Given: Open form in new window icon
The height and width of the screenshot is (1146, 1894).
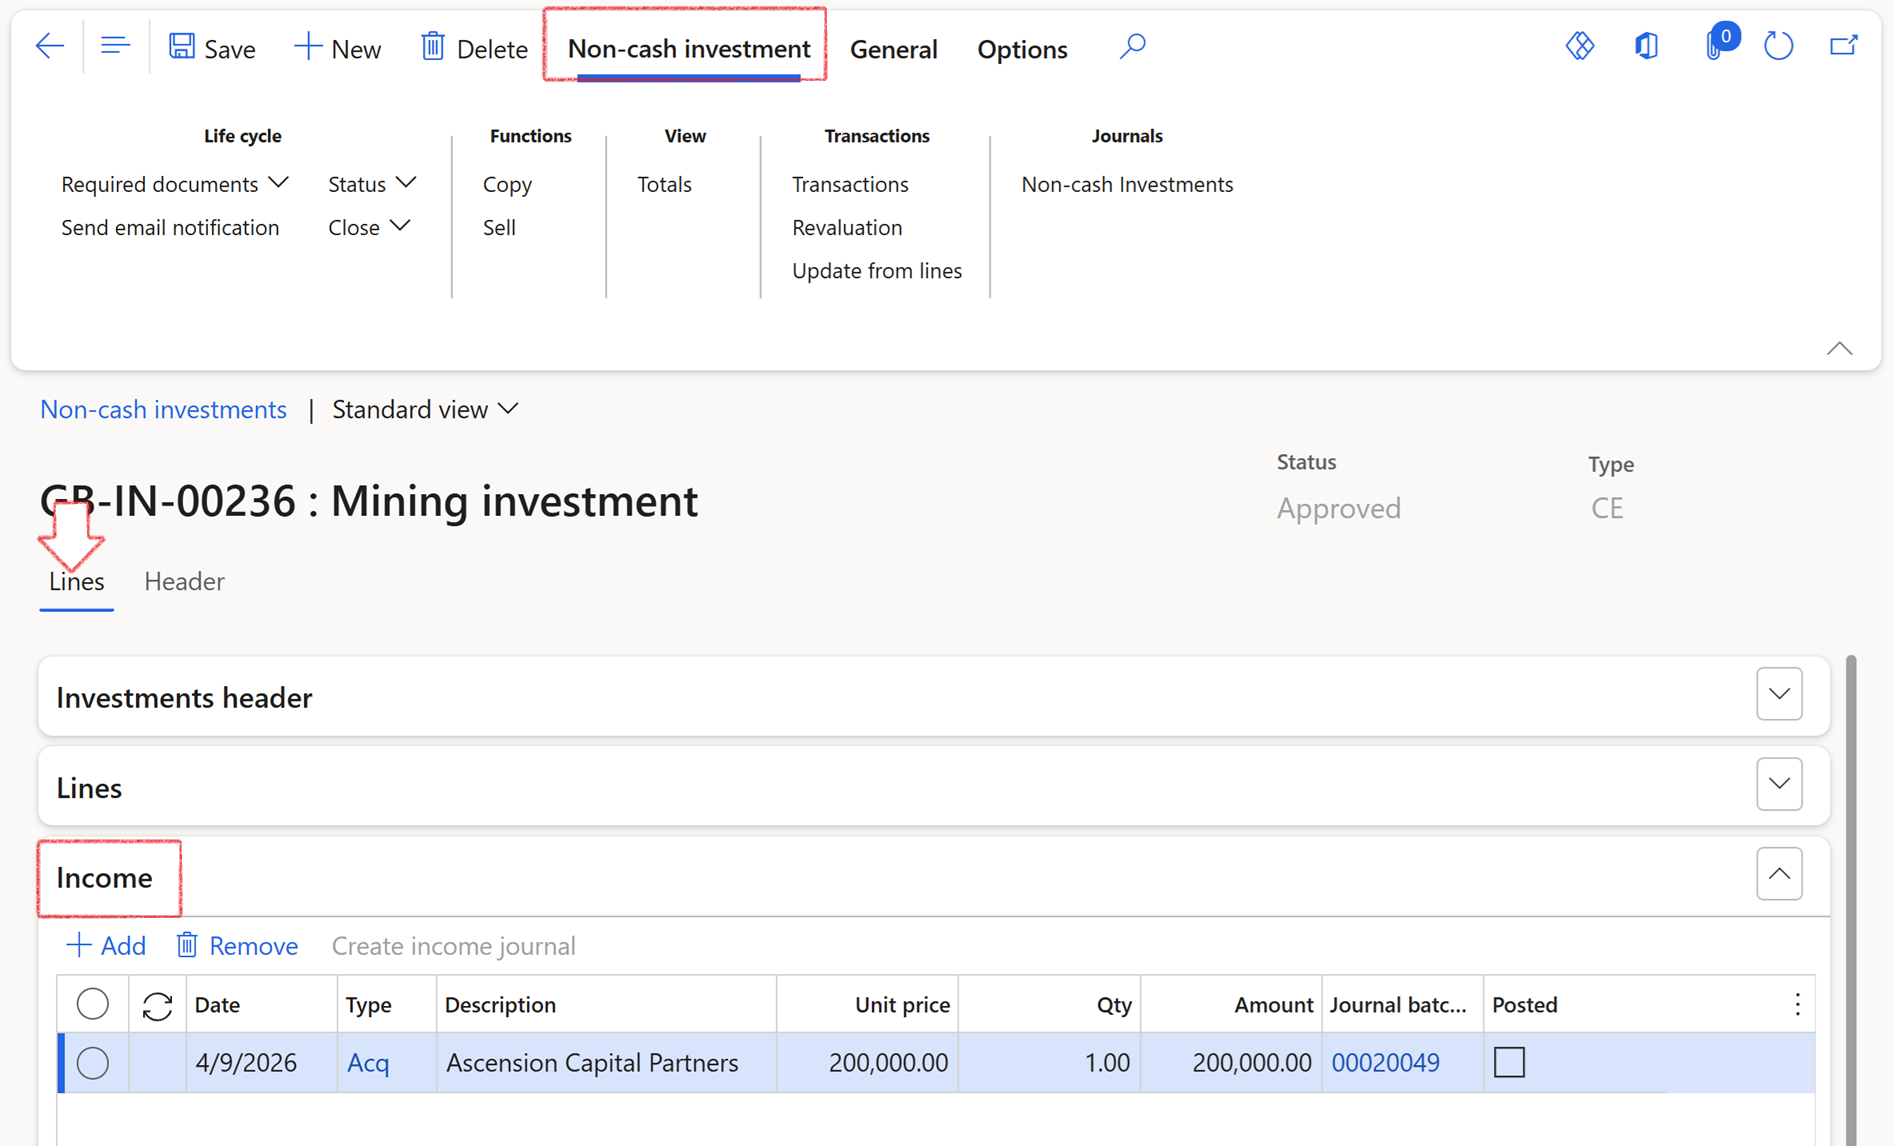Looking at the screenshot, I should pos(1843,46).
